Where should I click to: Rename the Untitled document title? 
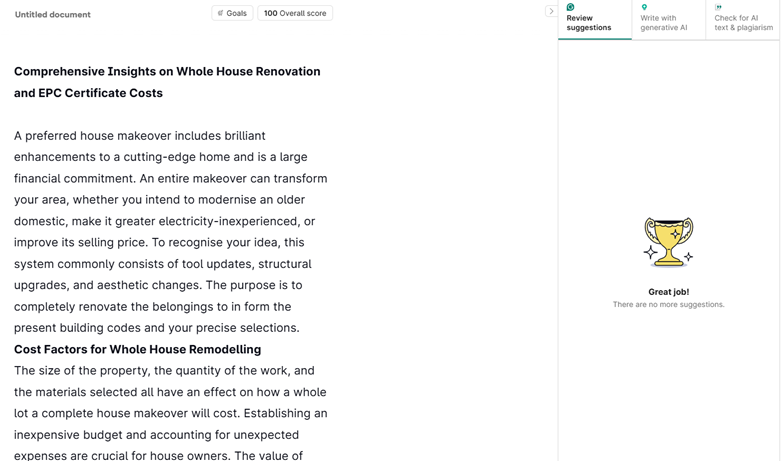[x=52, y=15]
